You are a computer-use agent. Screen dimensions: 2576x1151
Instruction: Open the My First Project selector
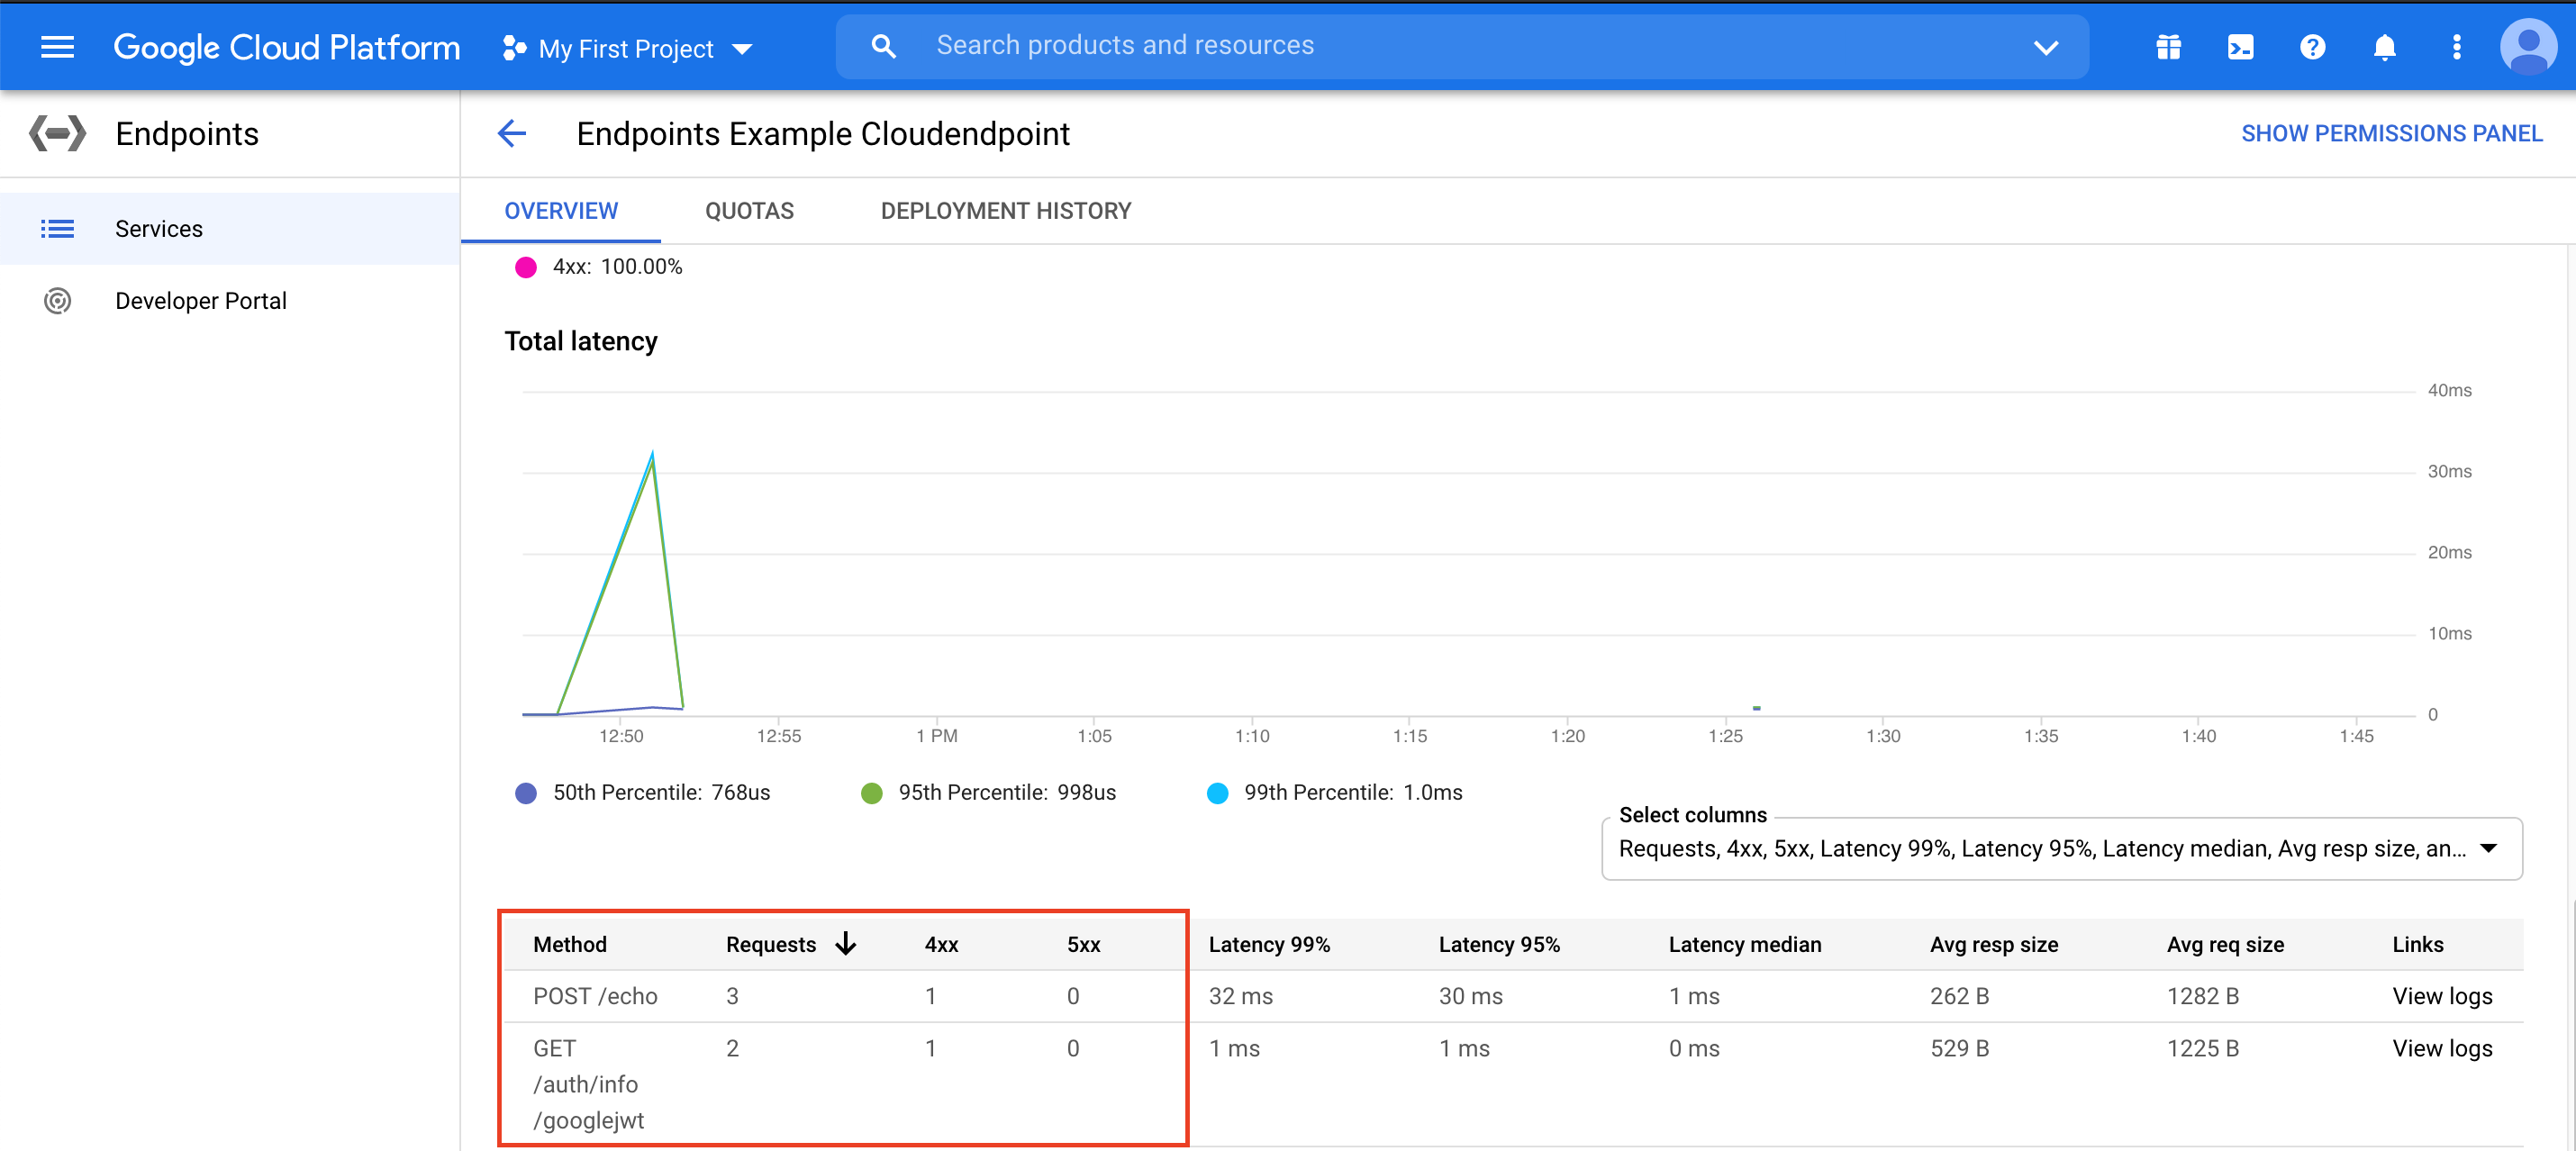(x=625, y=47)
